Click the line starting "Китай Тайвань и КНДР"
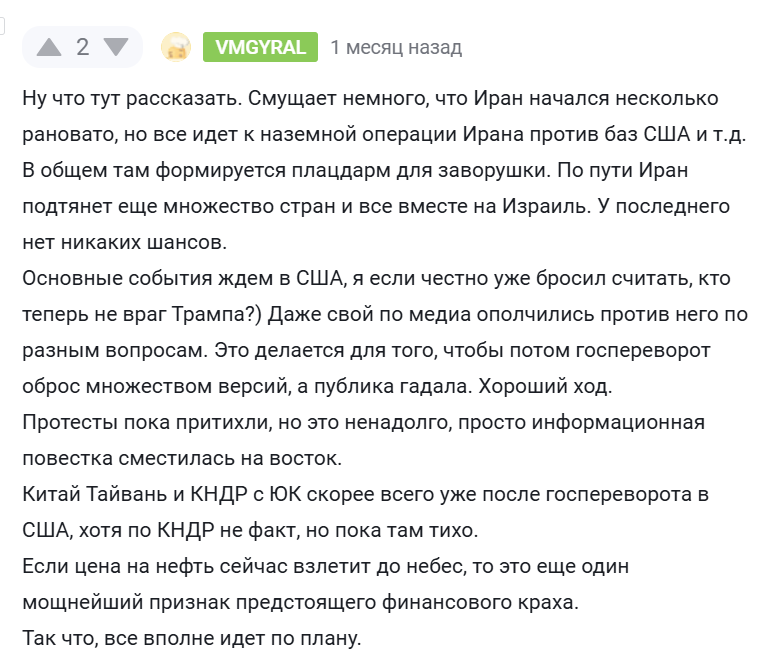The image size is (779, 661). 366,495
